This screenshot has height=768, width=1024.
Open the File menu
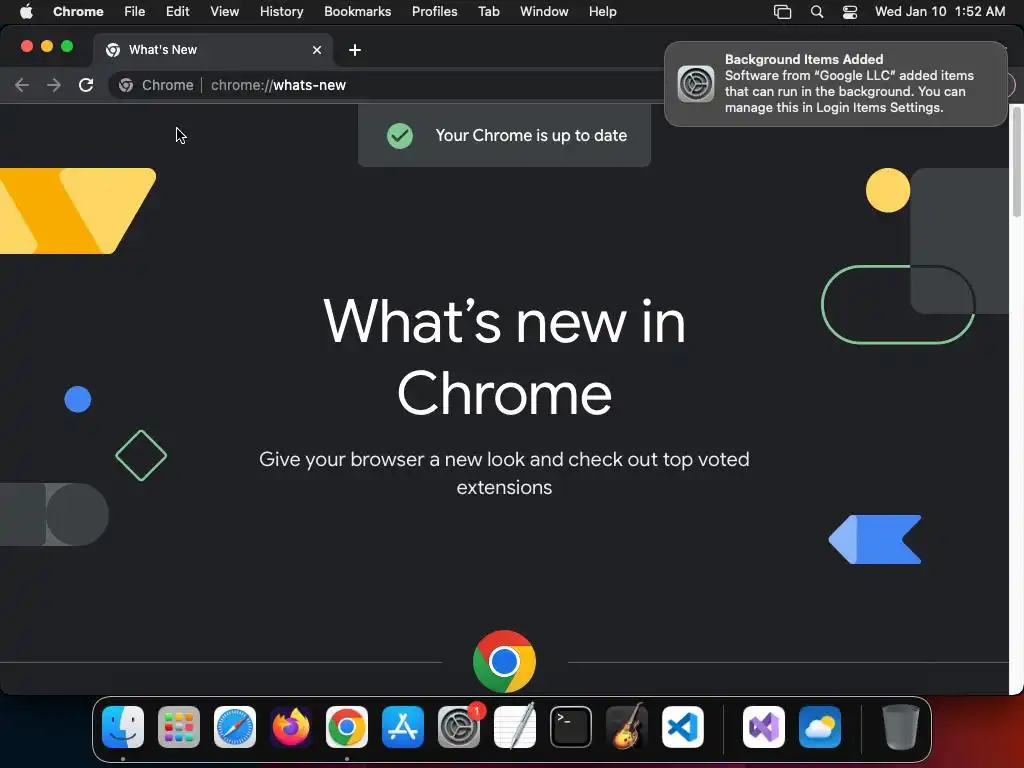(135, 11)
